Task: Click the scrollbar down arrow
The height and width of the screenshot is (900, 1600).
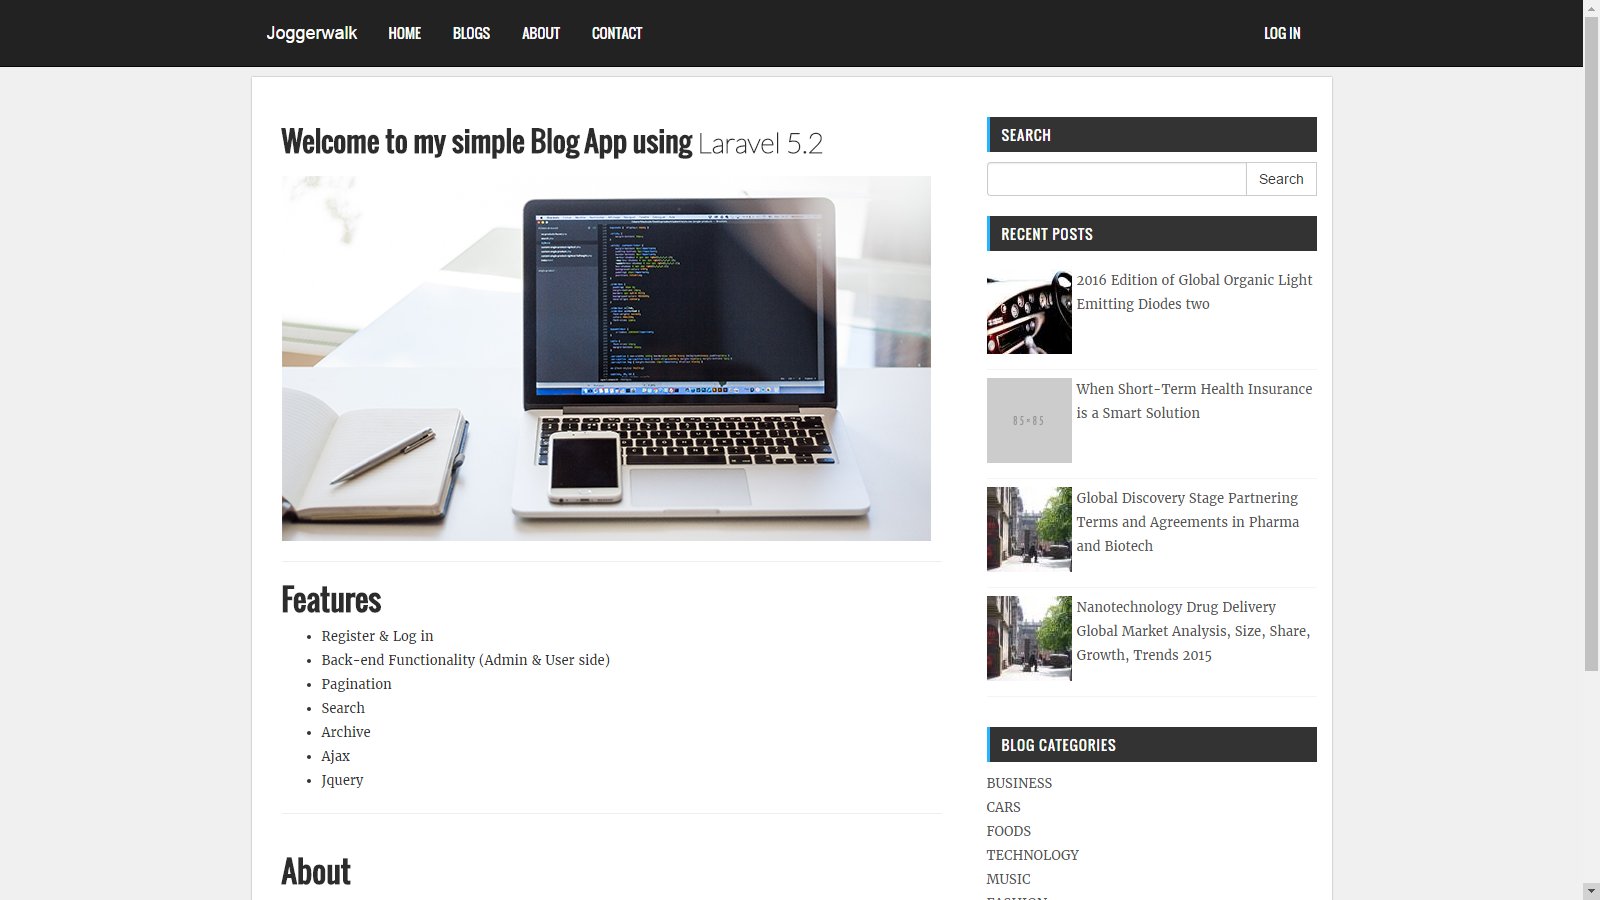Action: pyautogui.click(x=1591, y=891)
